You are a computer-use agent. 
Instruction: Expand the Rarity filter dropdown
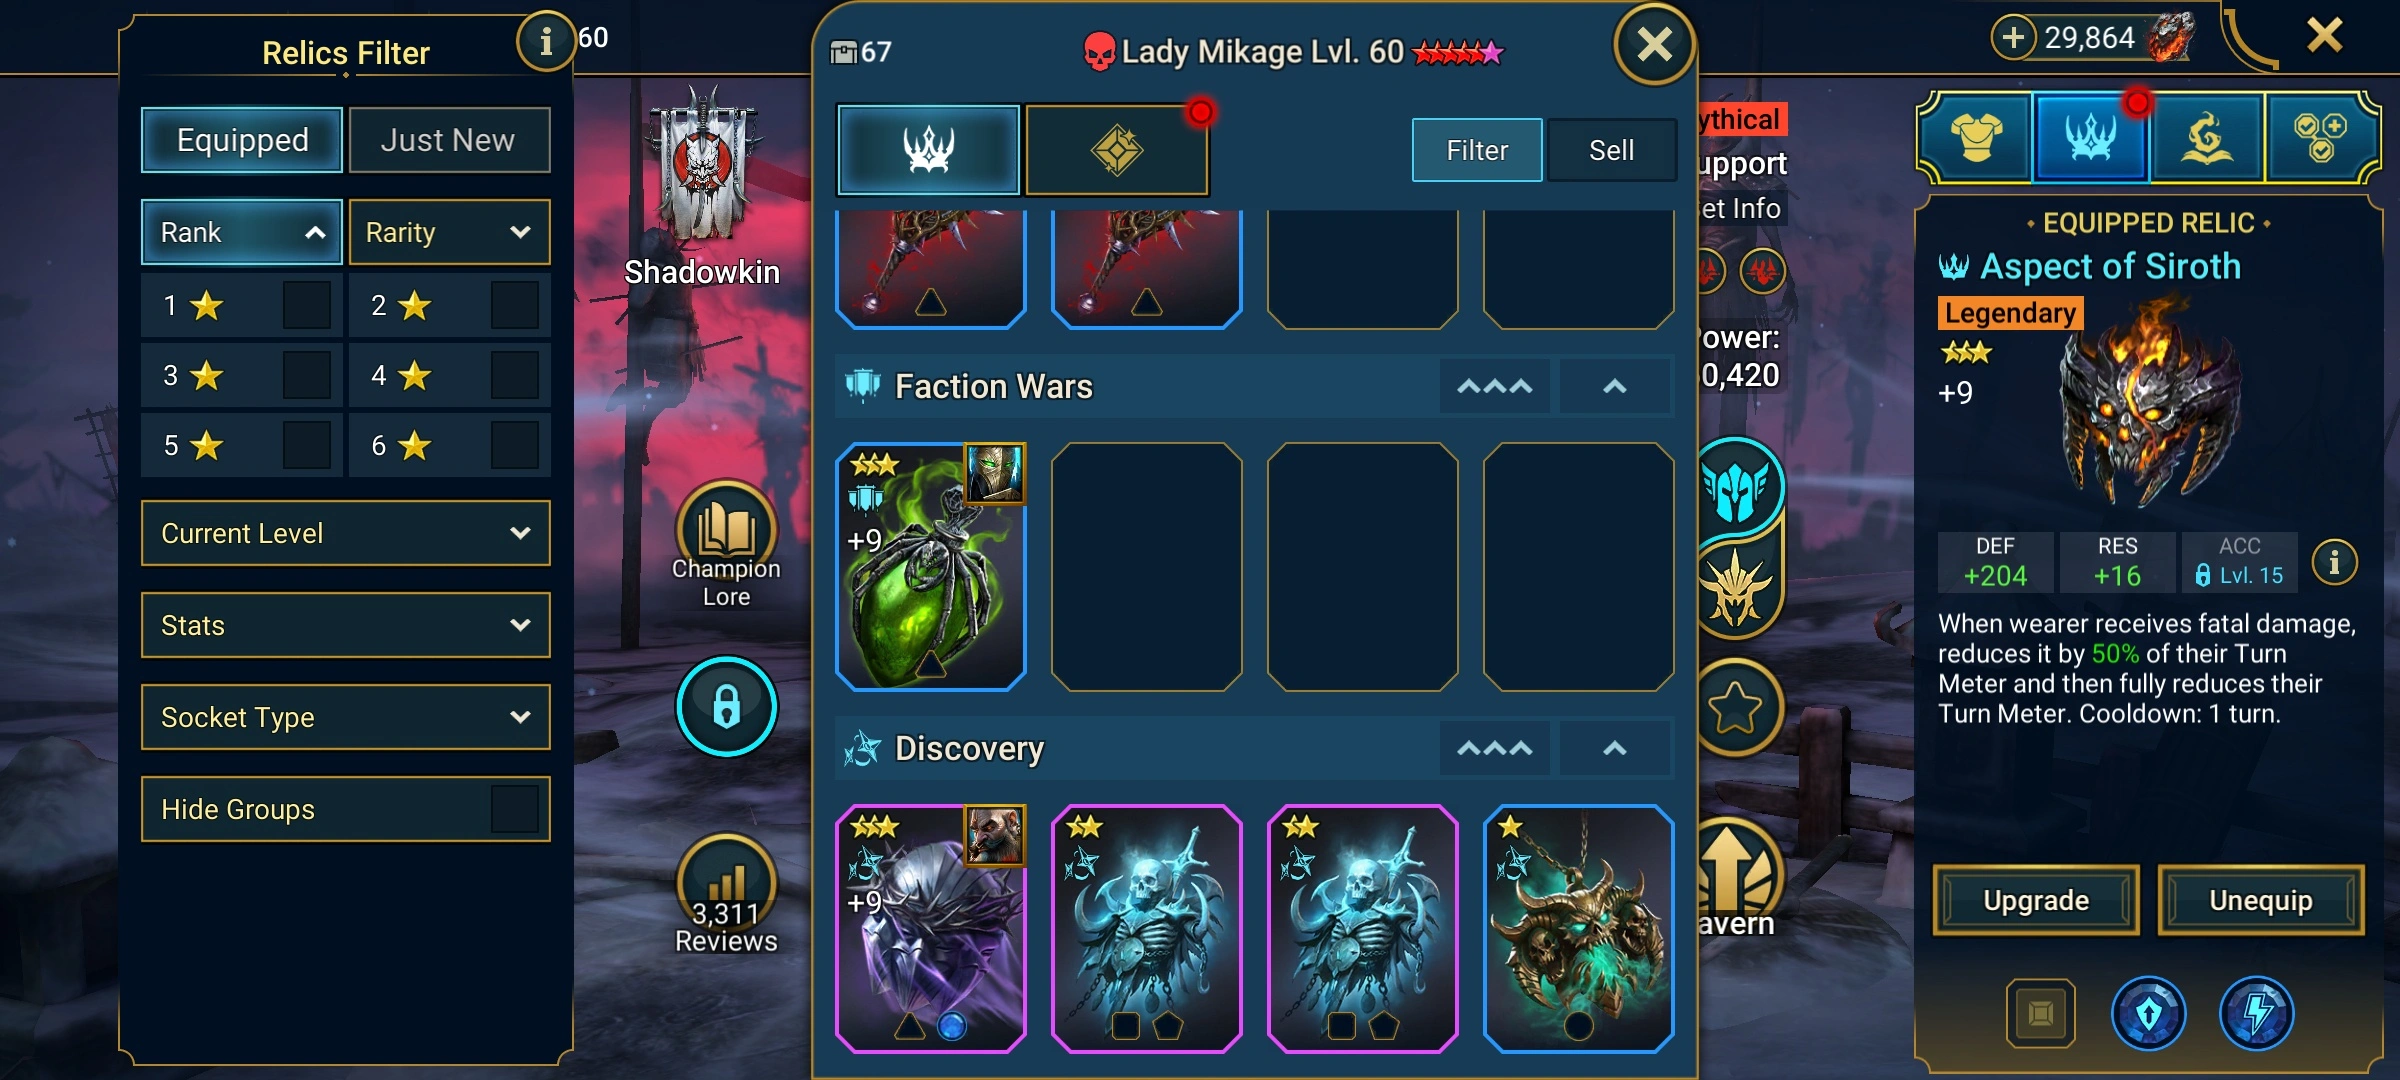click(x=449, y=232)
